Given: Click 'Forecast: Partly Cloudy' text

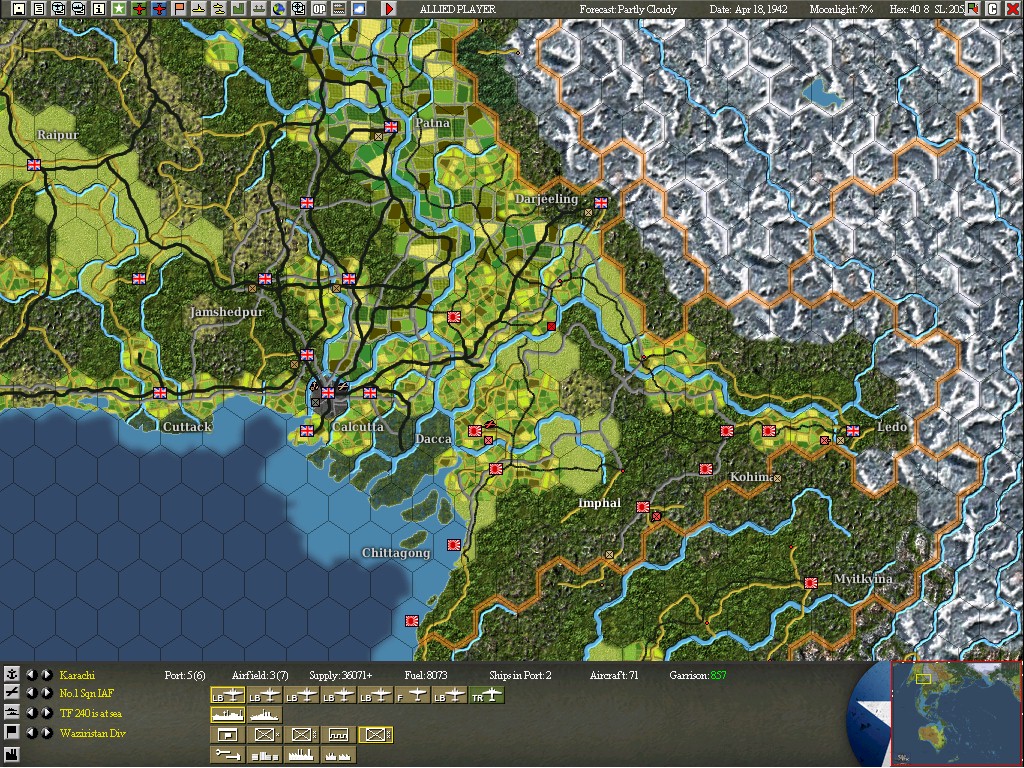Looking at the screenshot, I should [628, 9].
